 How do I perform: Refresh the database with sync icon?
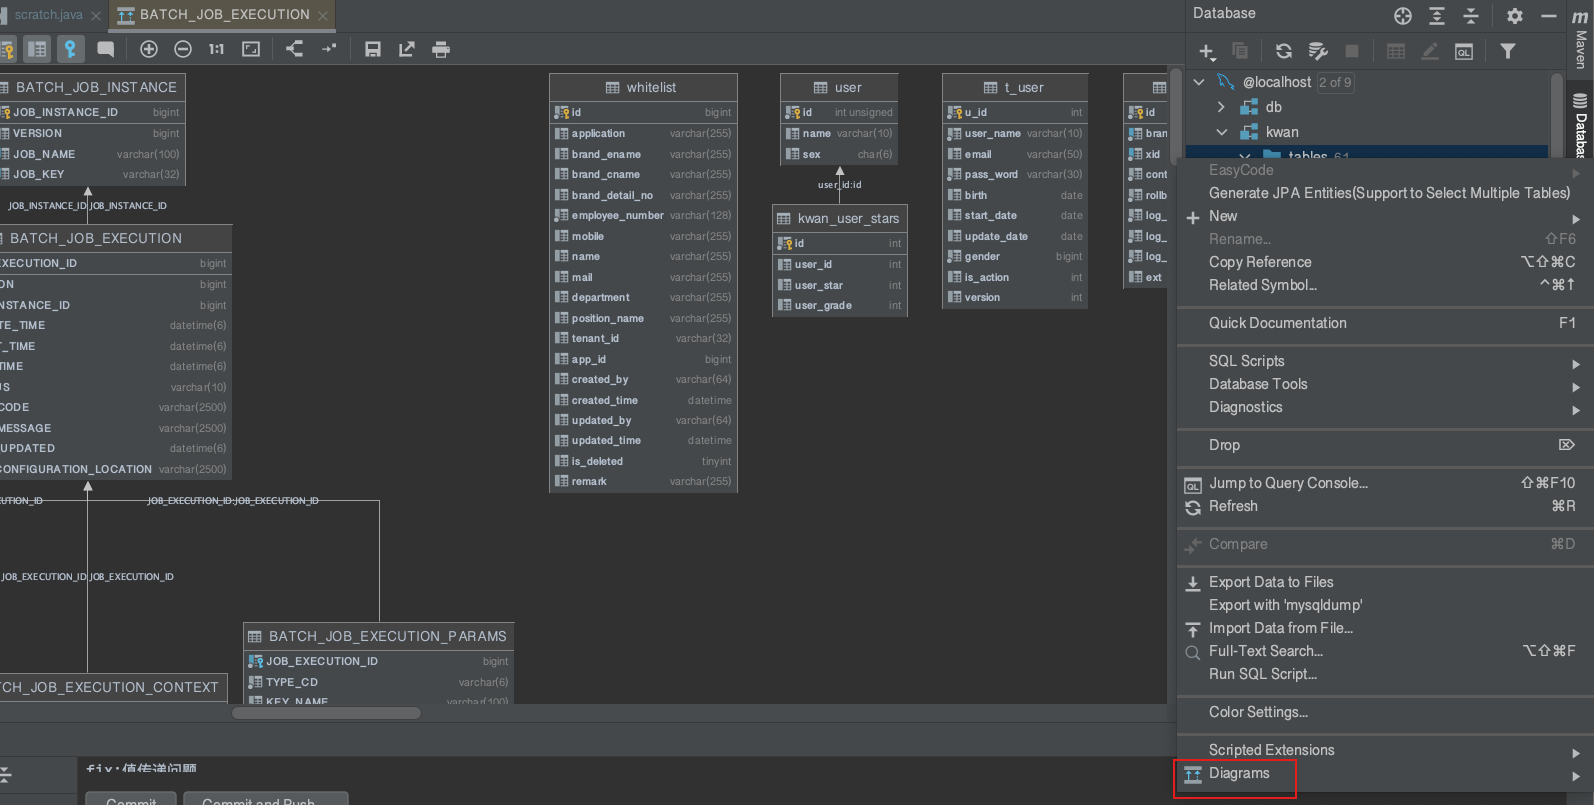[1284, 51]
